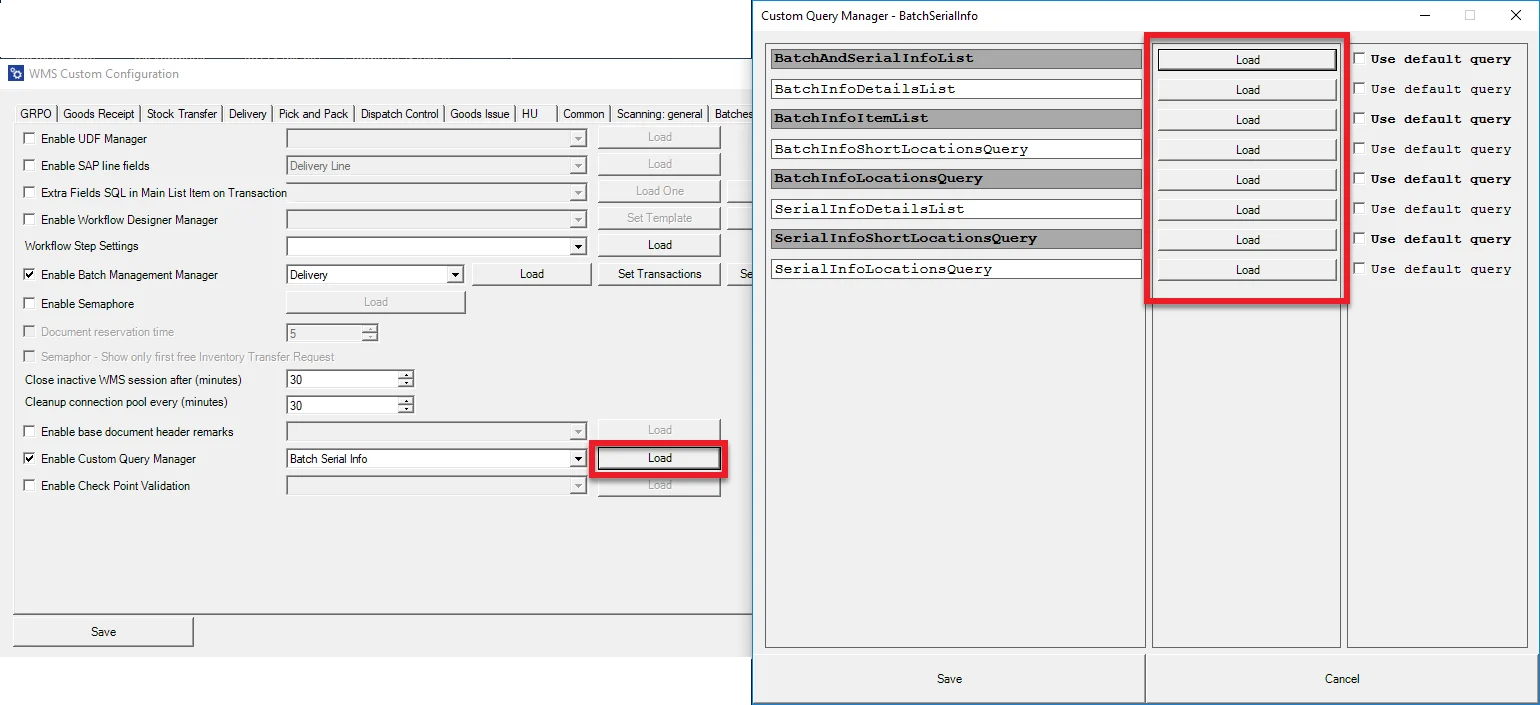Open the Batch Serial Info dropdown
1540x705 pixels.
(x=577, y=458)
